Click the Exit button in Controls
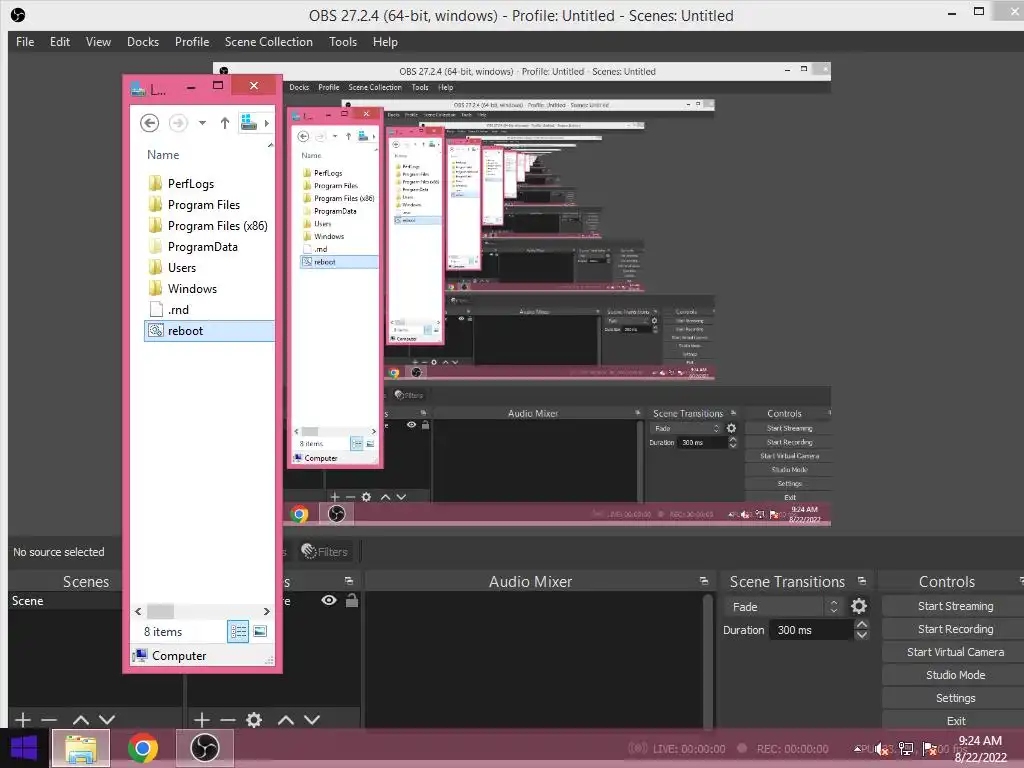The image size is (1024, 768). click(955, 721)
